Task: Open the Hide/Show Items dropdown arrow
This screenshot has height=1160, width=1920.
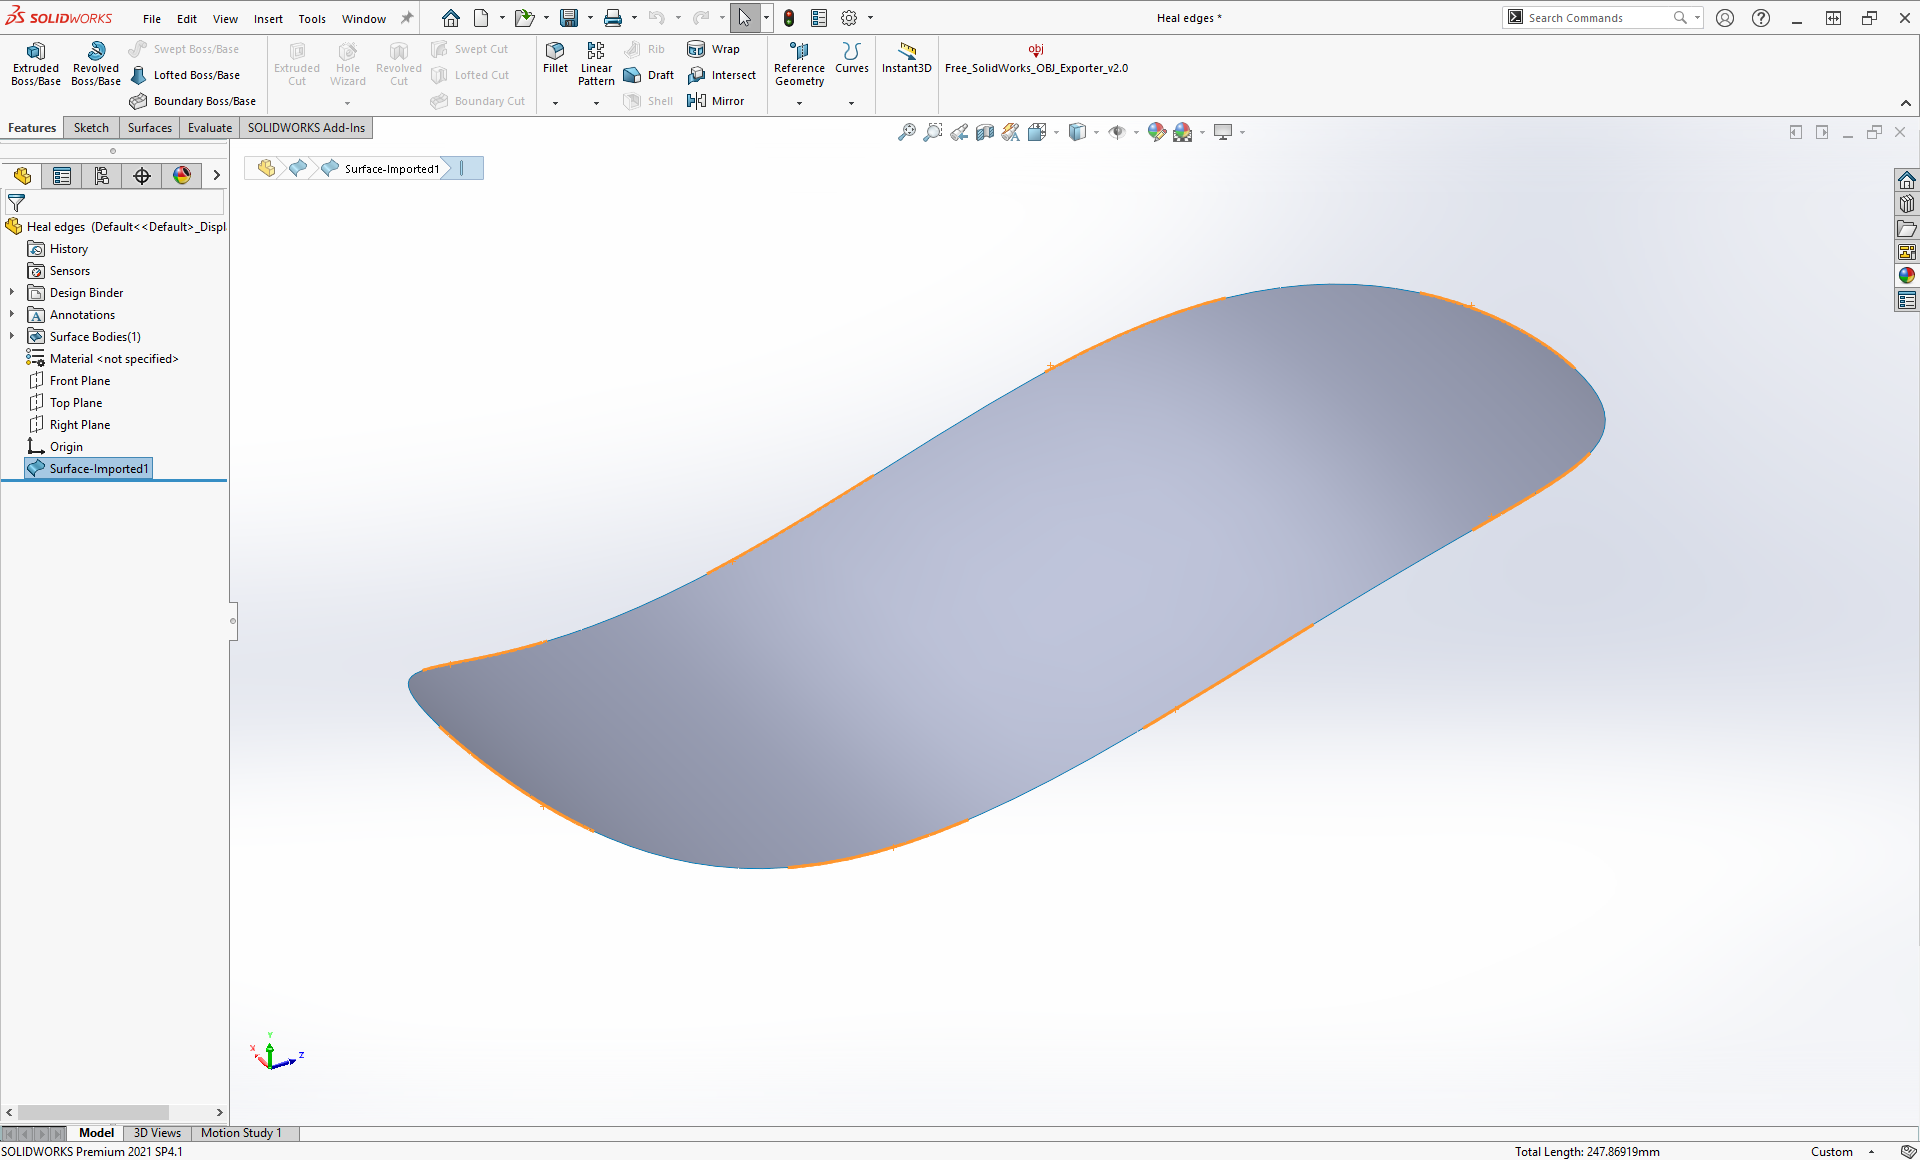Action: [1137, 132]
